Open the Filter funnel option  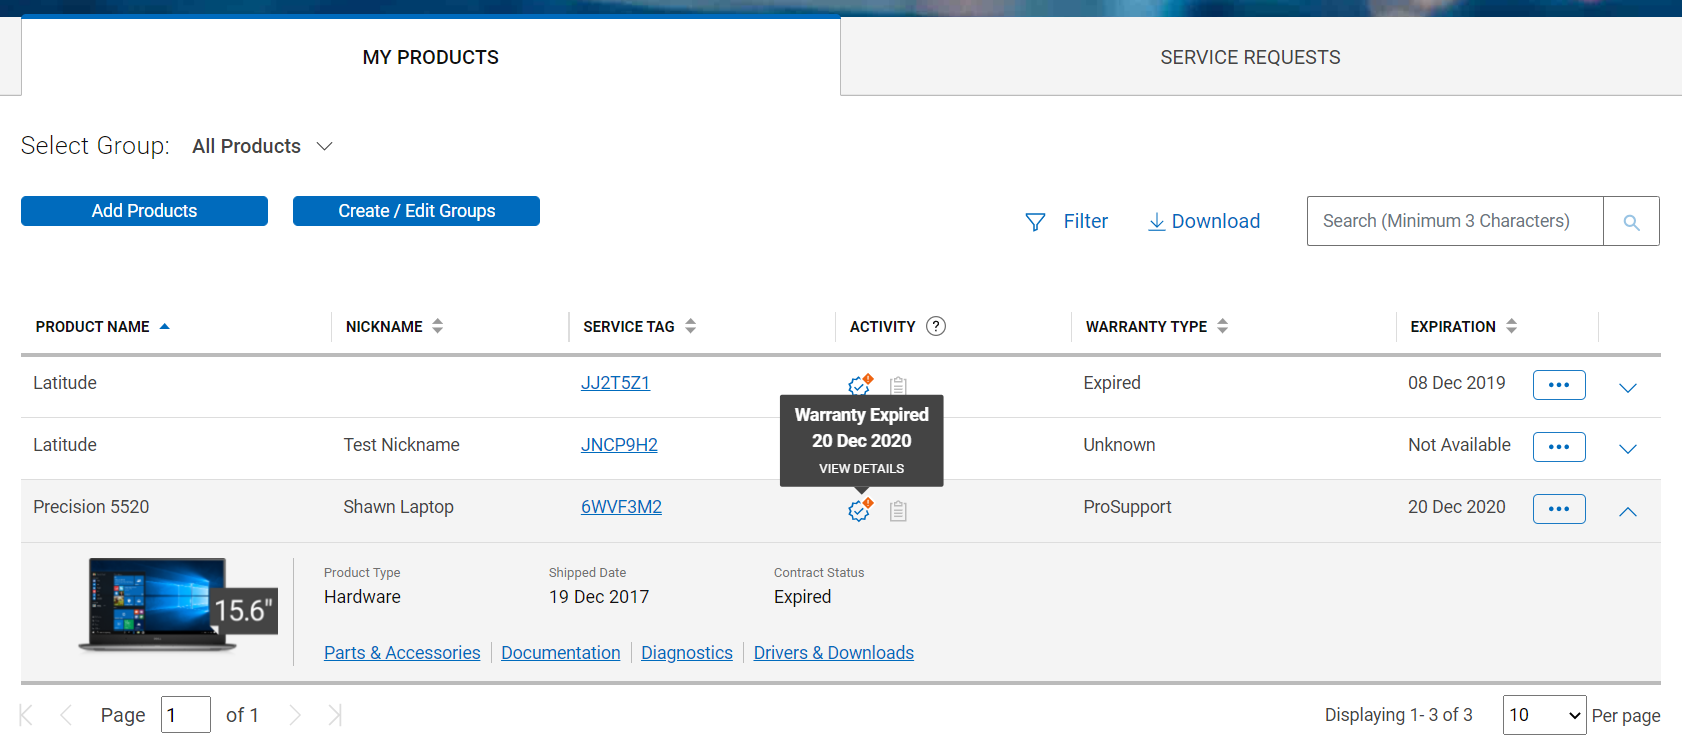1067,221
